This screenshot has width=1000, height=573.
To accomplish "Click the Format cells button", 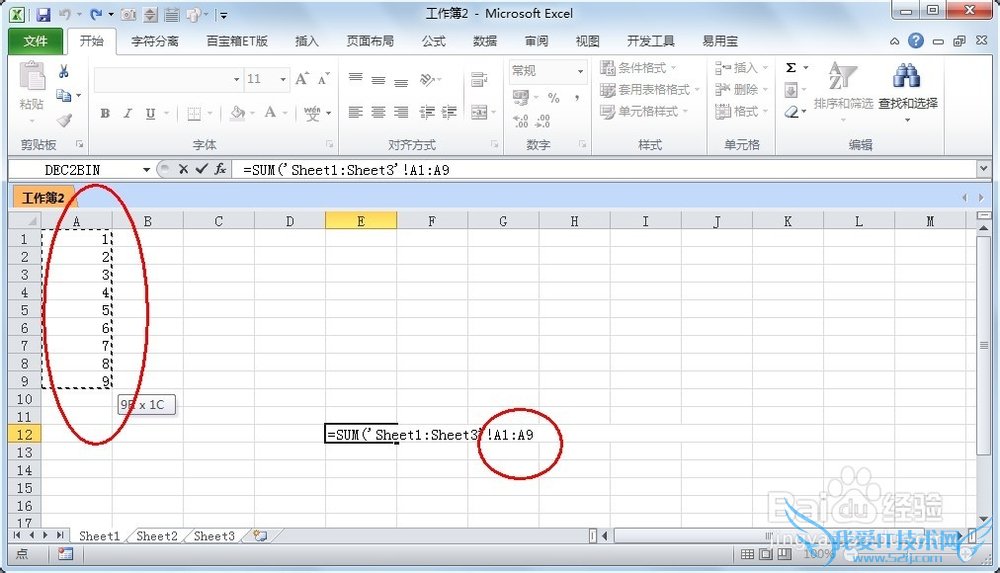I will click(742, 111).
